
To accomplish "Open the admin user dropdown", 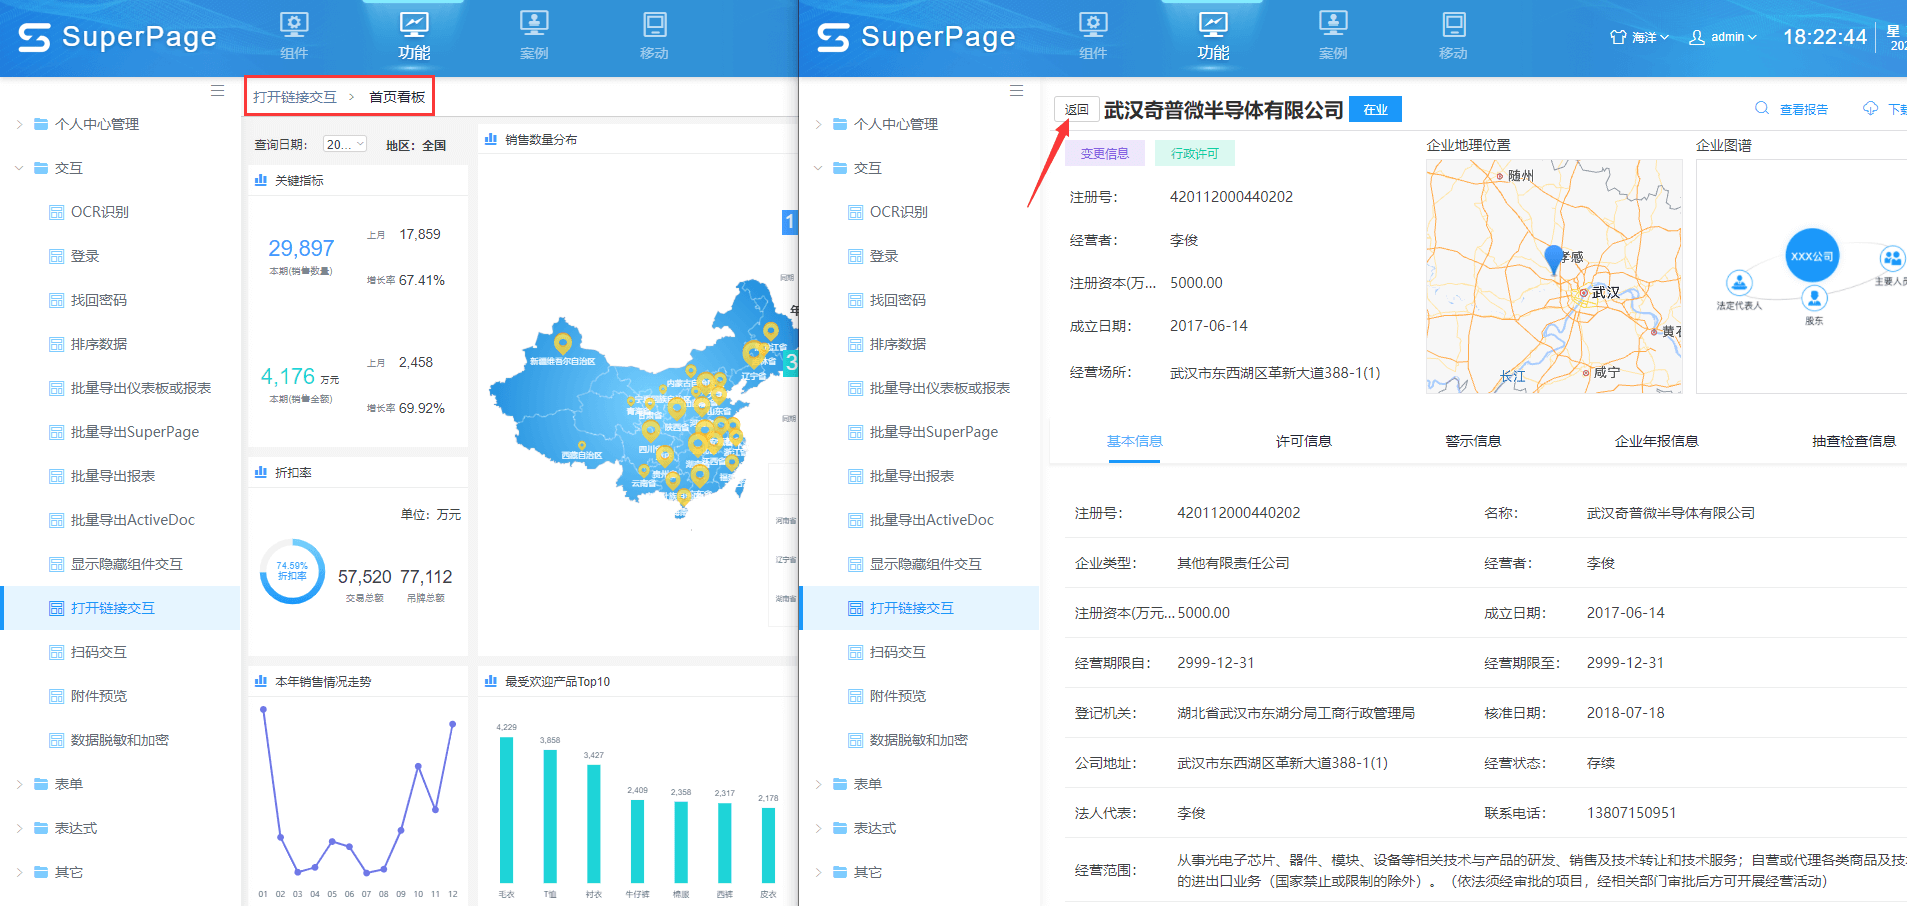I will [1723, 37].
